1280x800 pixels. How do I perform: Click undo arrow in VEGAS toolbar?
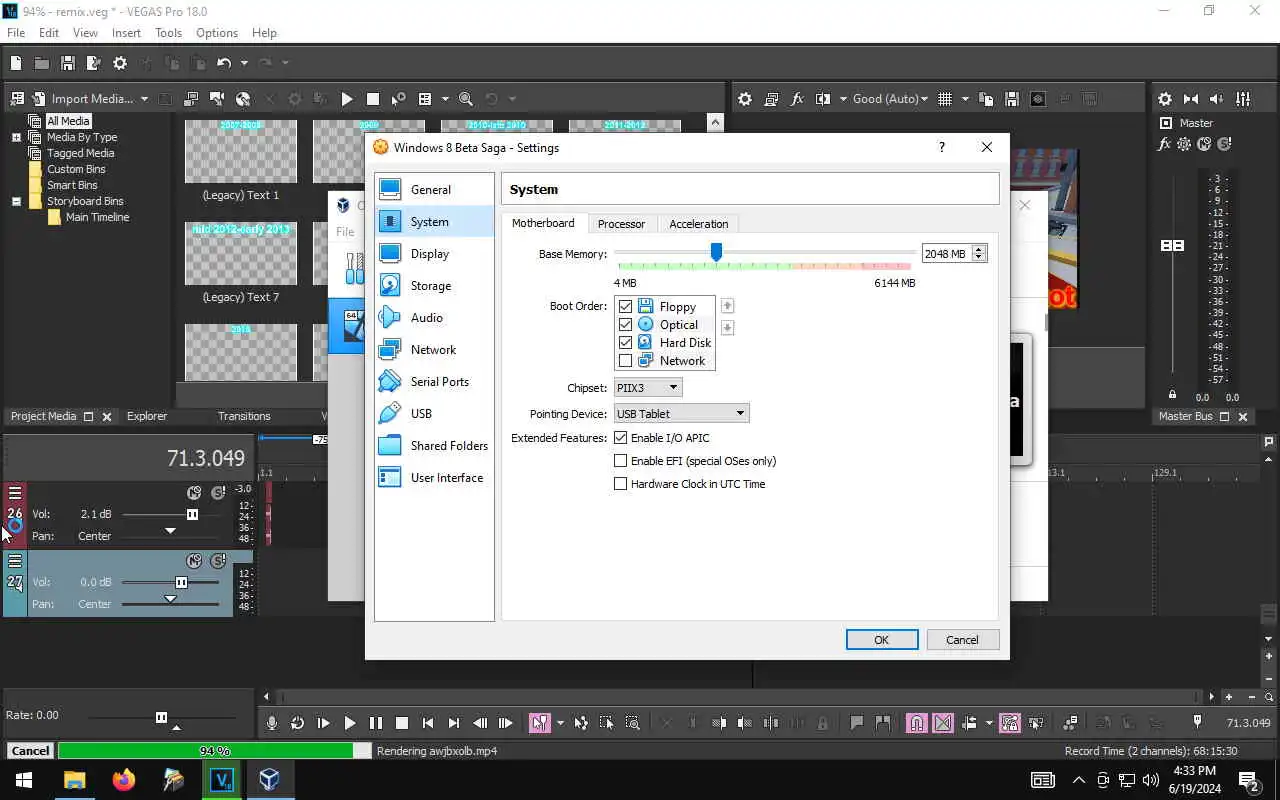pos(224,63)
